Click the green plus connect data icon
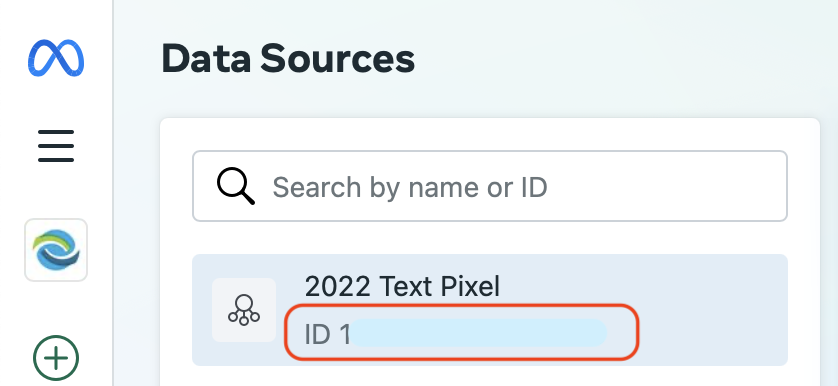Screen dimensions: 838x386 [56, 358]
